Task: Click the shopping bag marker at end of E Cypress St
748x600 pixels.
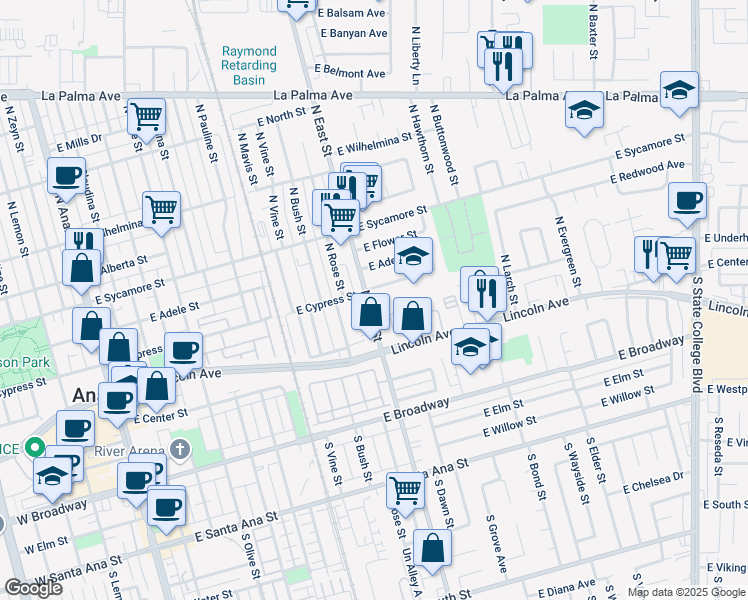Action: (x=371, y=313)
